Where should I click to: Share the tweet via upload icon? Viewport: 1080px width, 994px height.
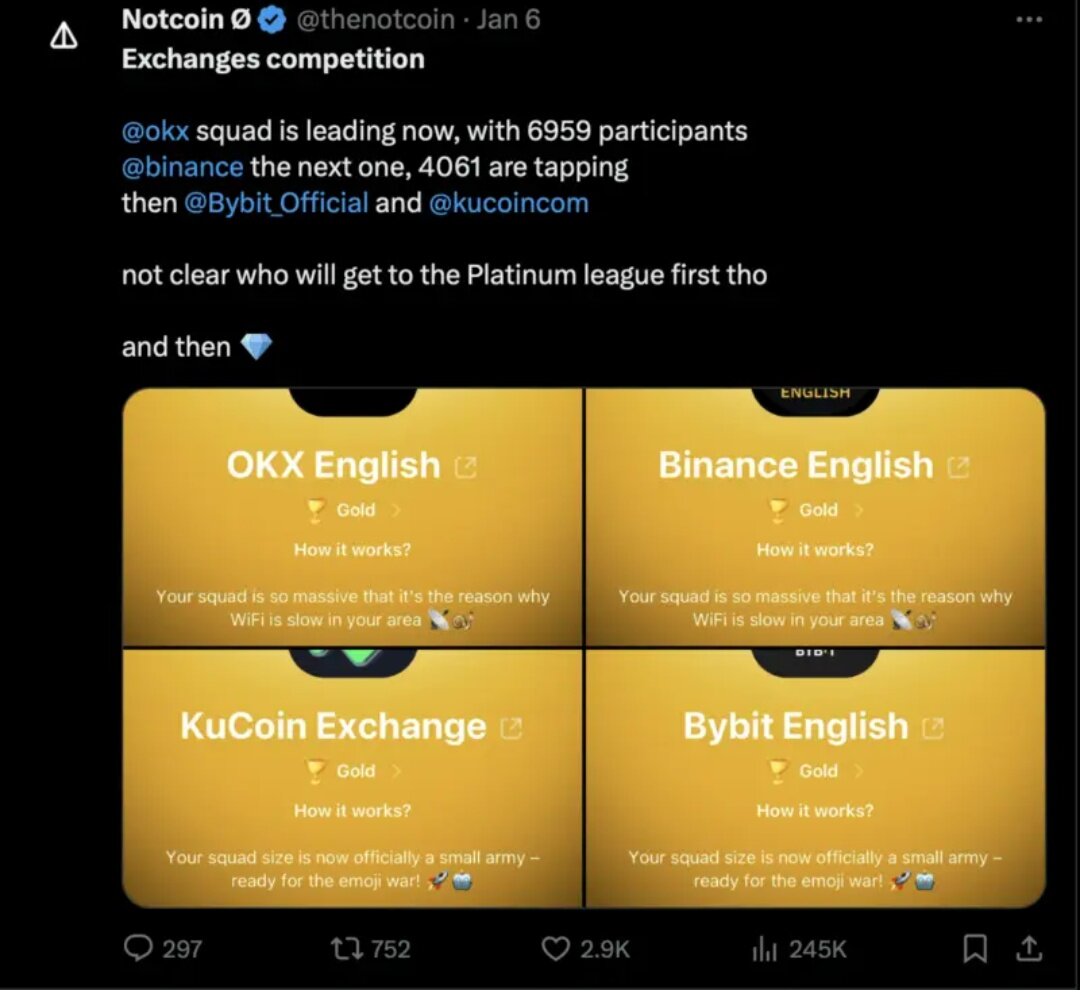tap(1031, 948)
